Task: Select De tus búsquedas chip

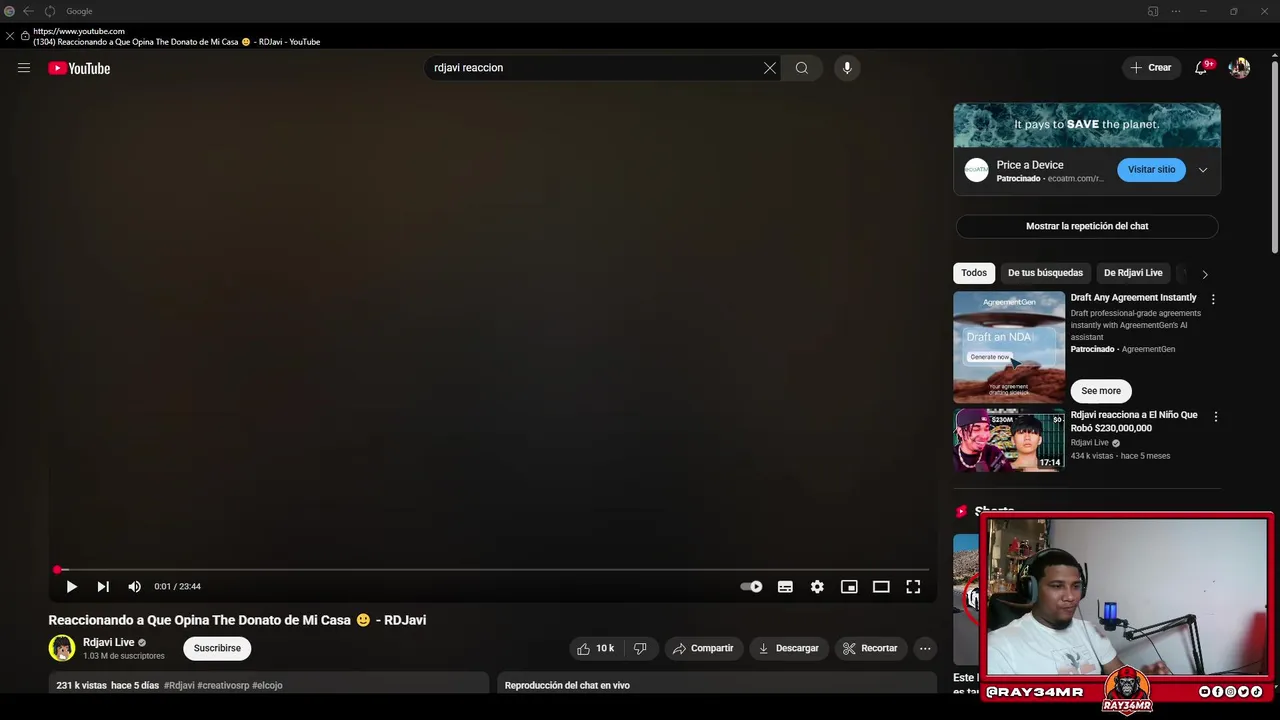Action: coord(1045,273)
